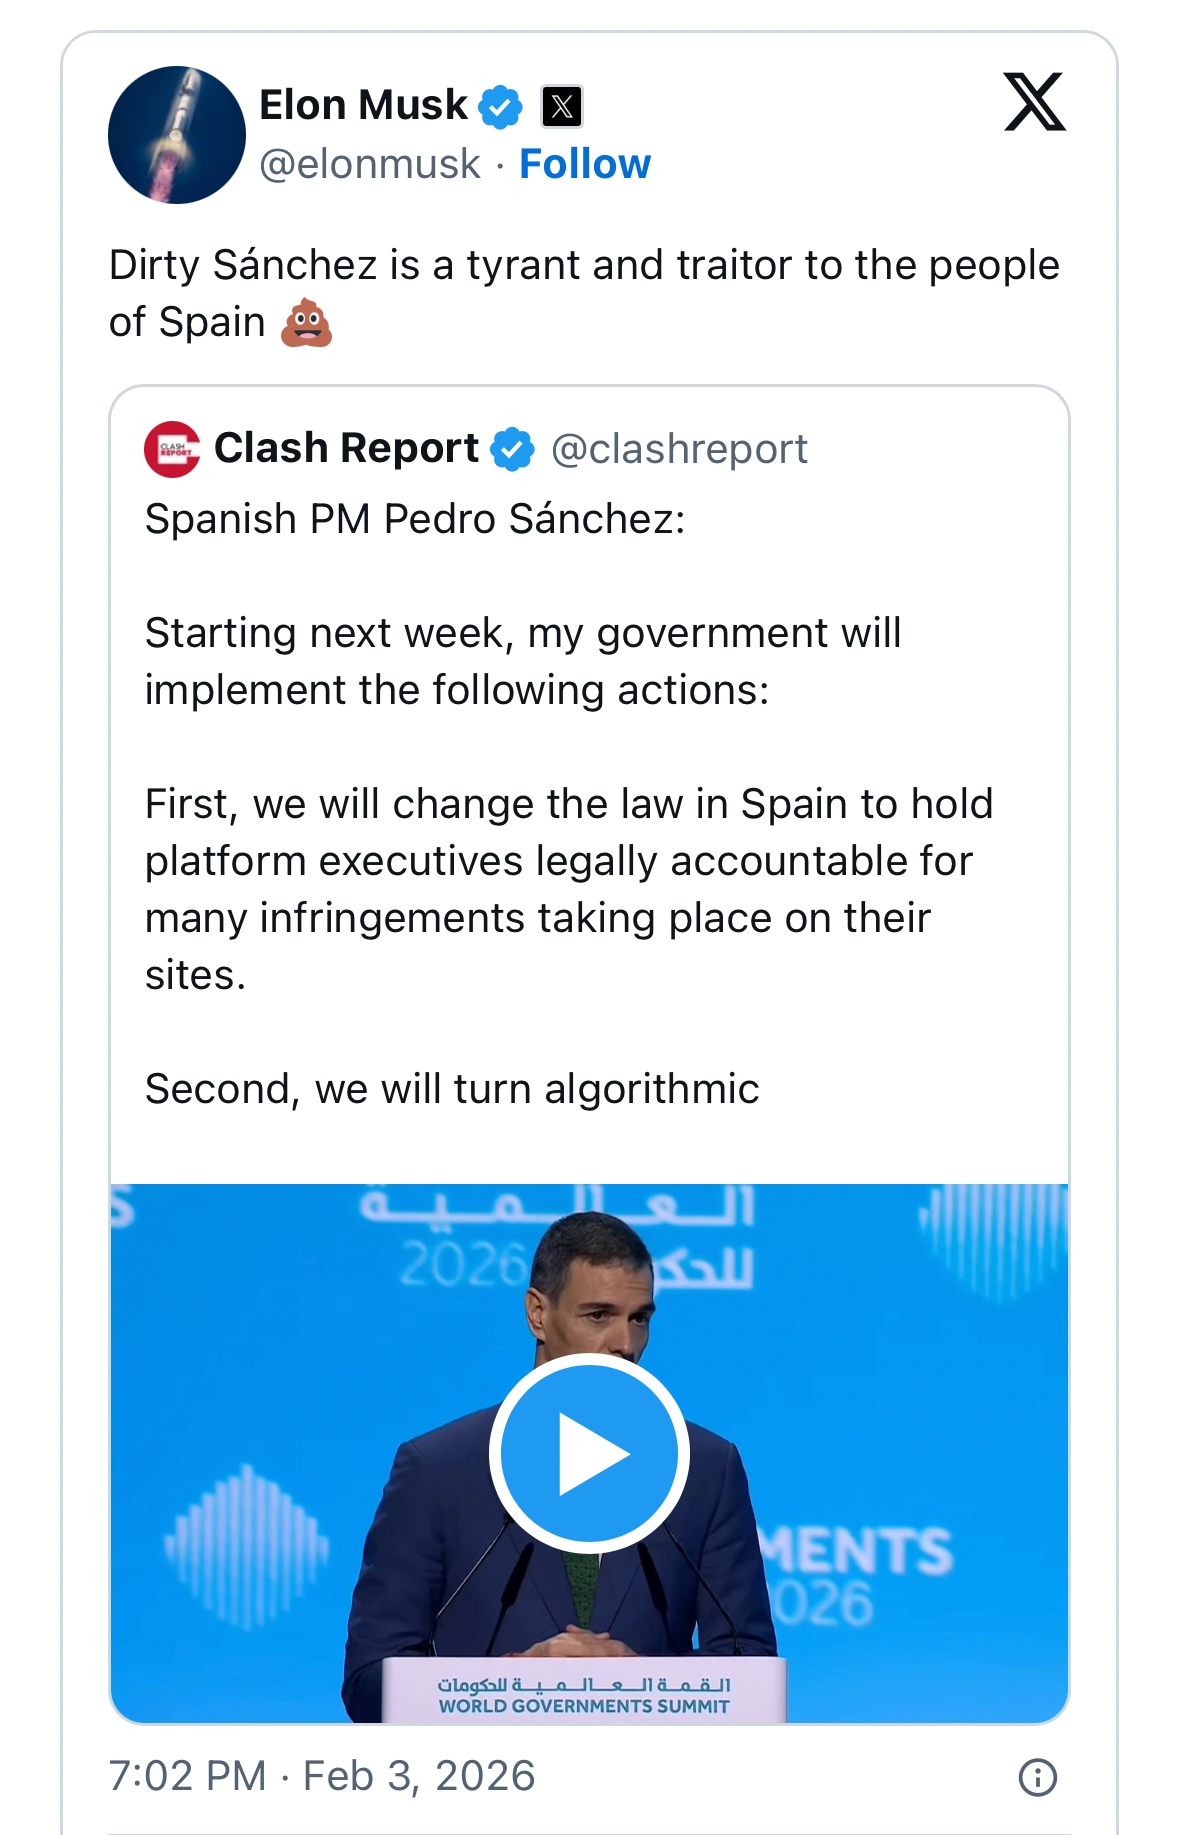This screenshot has width=1179, height=1835.
Task: Click the World Governments Summit podium sign in video
Action: pyautogui.click(x=584, y=1696)
